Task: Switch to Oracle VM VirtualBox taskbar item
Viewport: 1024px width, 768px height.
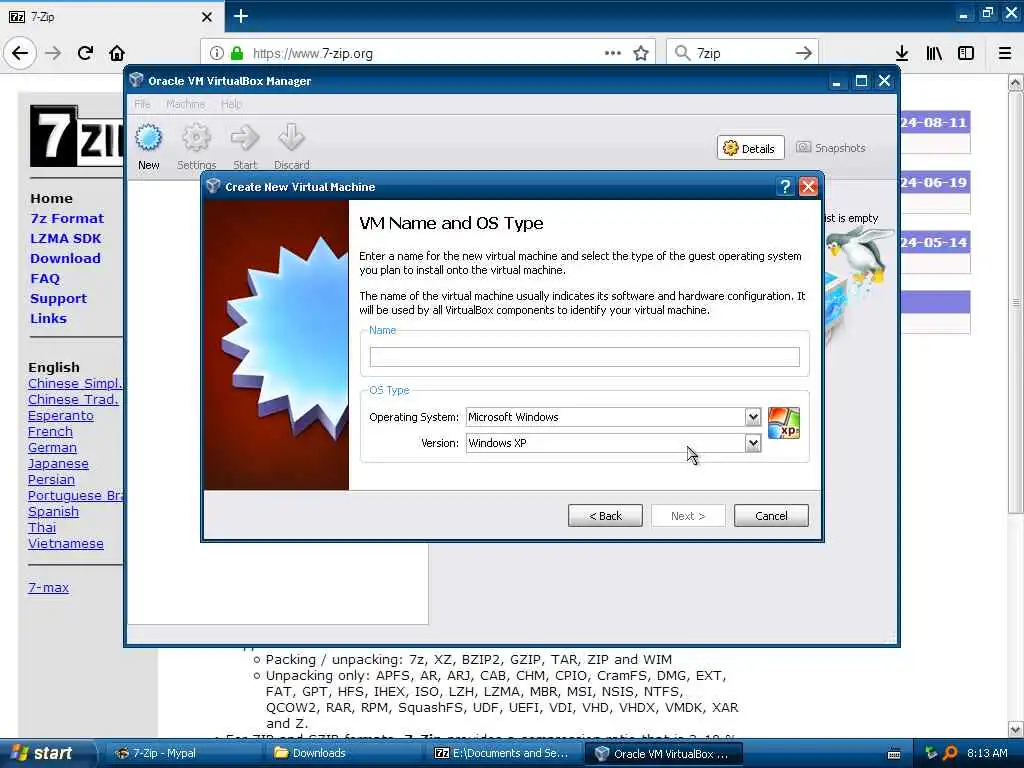Action: 664,754
